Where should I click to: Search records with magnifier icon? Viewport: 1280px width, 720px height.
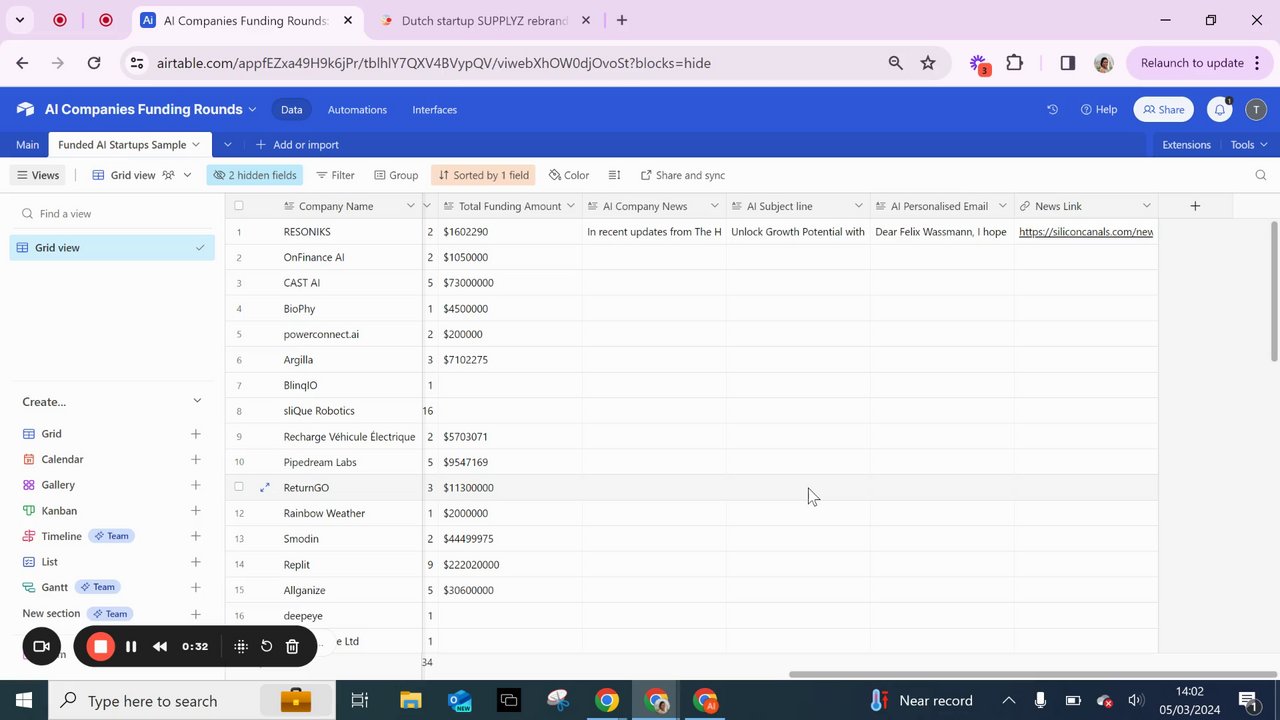coord(1260,175)
